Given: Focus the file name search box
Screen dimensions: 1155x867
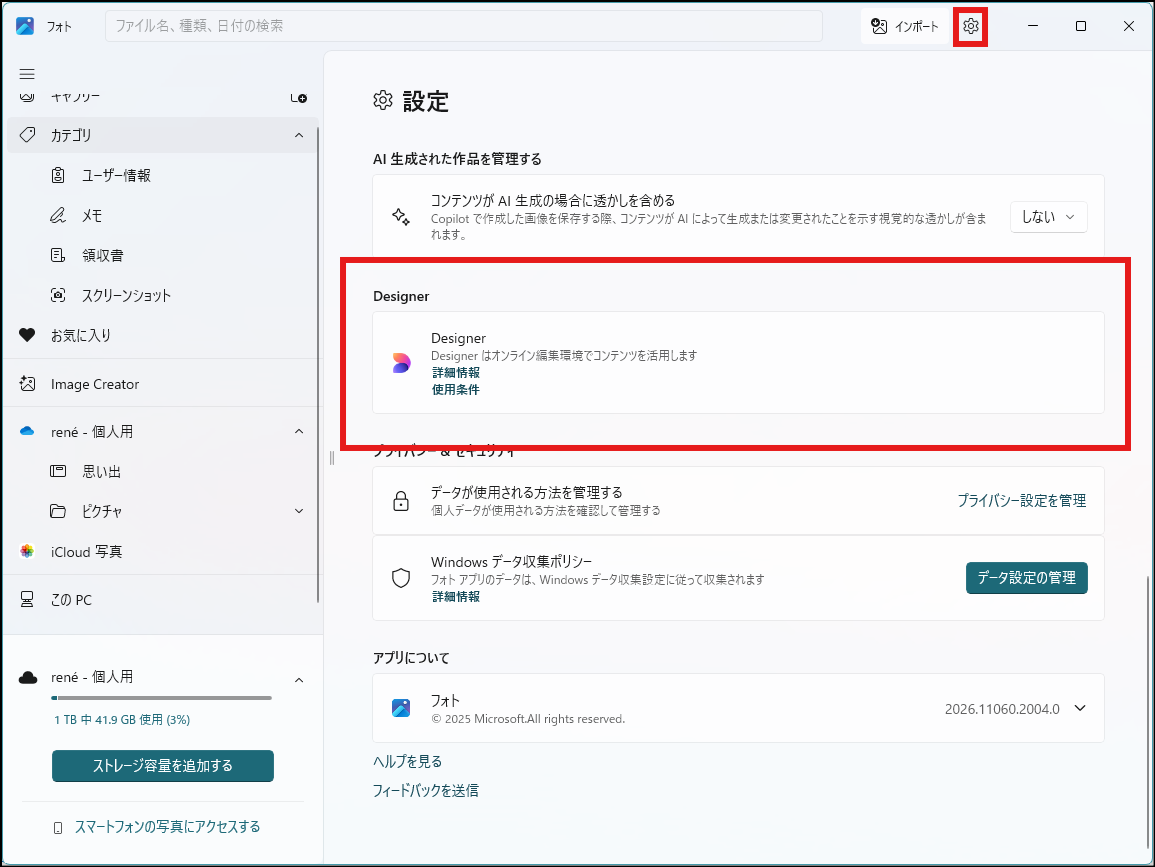Looking at the screenshot, I should pyautogui.click(x=464, y=26).
